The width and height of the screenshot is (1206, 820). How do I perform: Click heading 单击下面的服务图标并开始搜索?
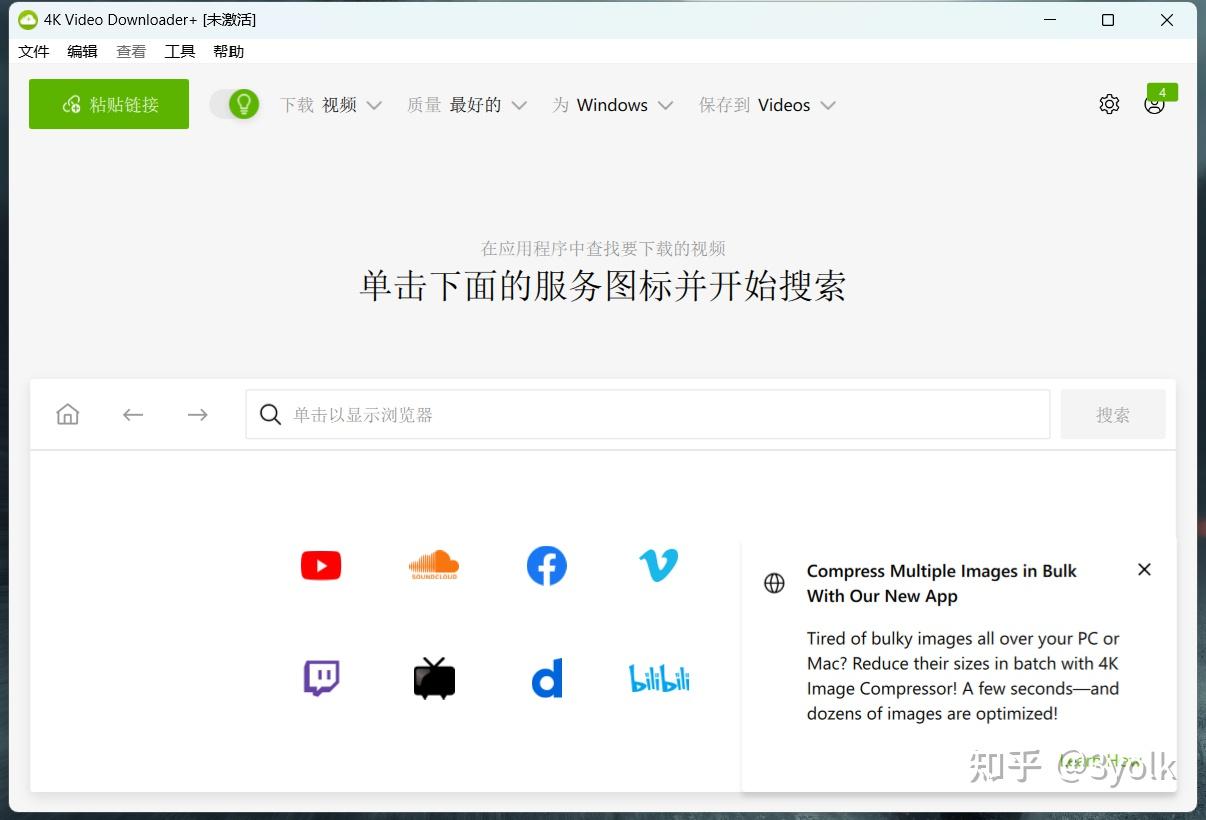coord(603,287)
